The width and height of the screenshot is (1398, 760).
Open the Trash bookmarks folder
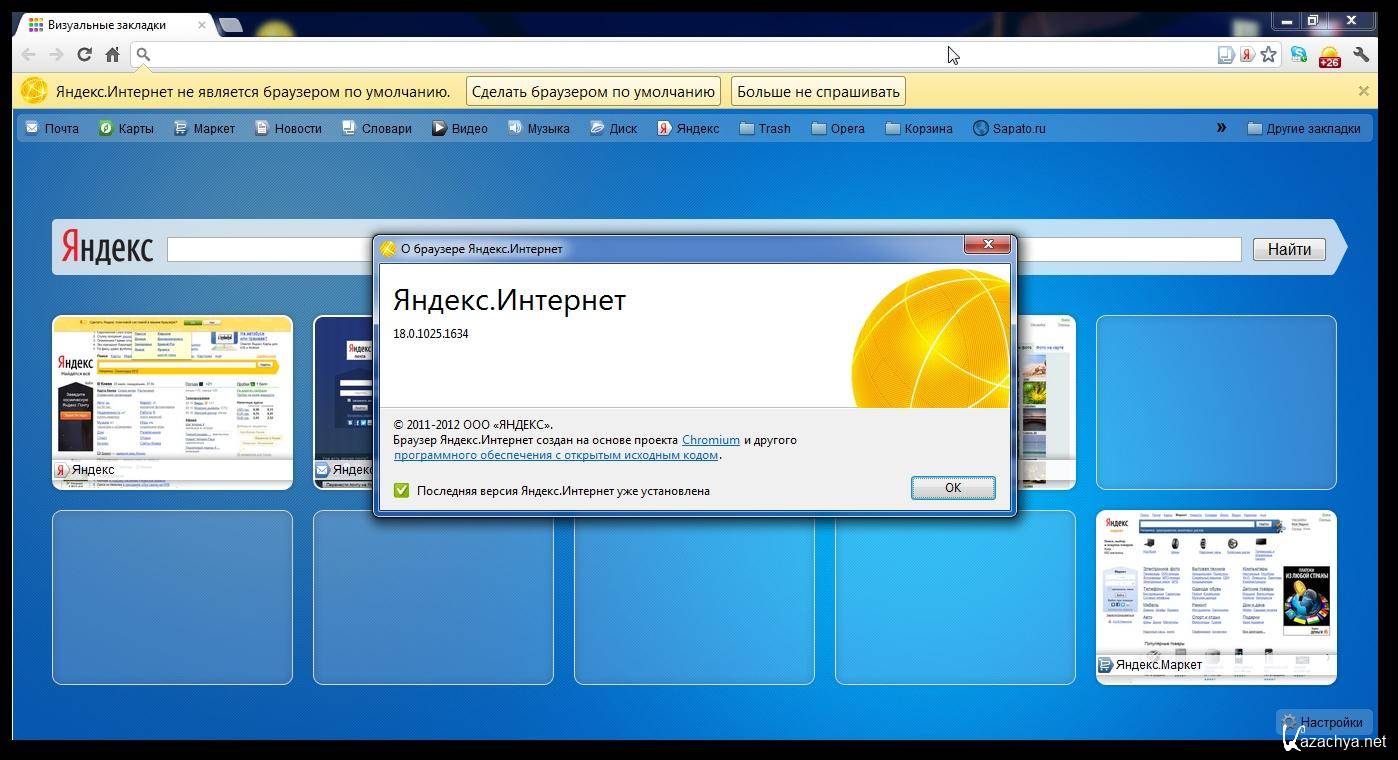(x=765, y=128)
